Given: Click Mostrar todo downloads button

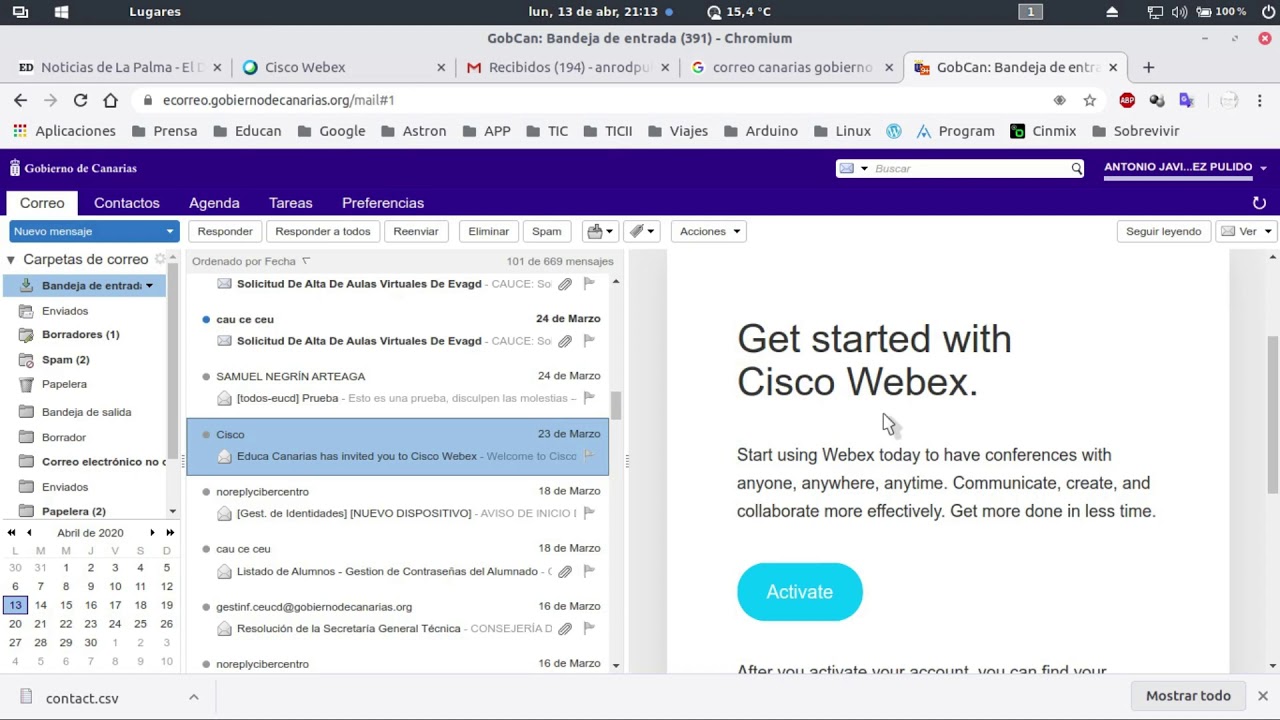Looking at the screenshot, I should pyautogui.click(x=1188, y=696).
